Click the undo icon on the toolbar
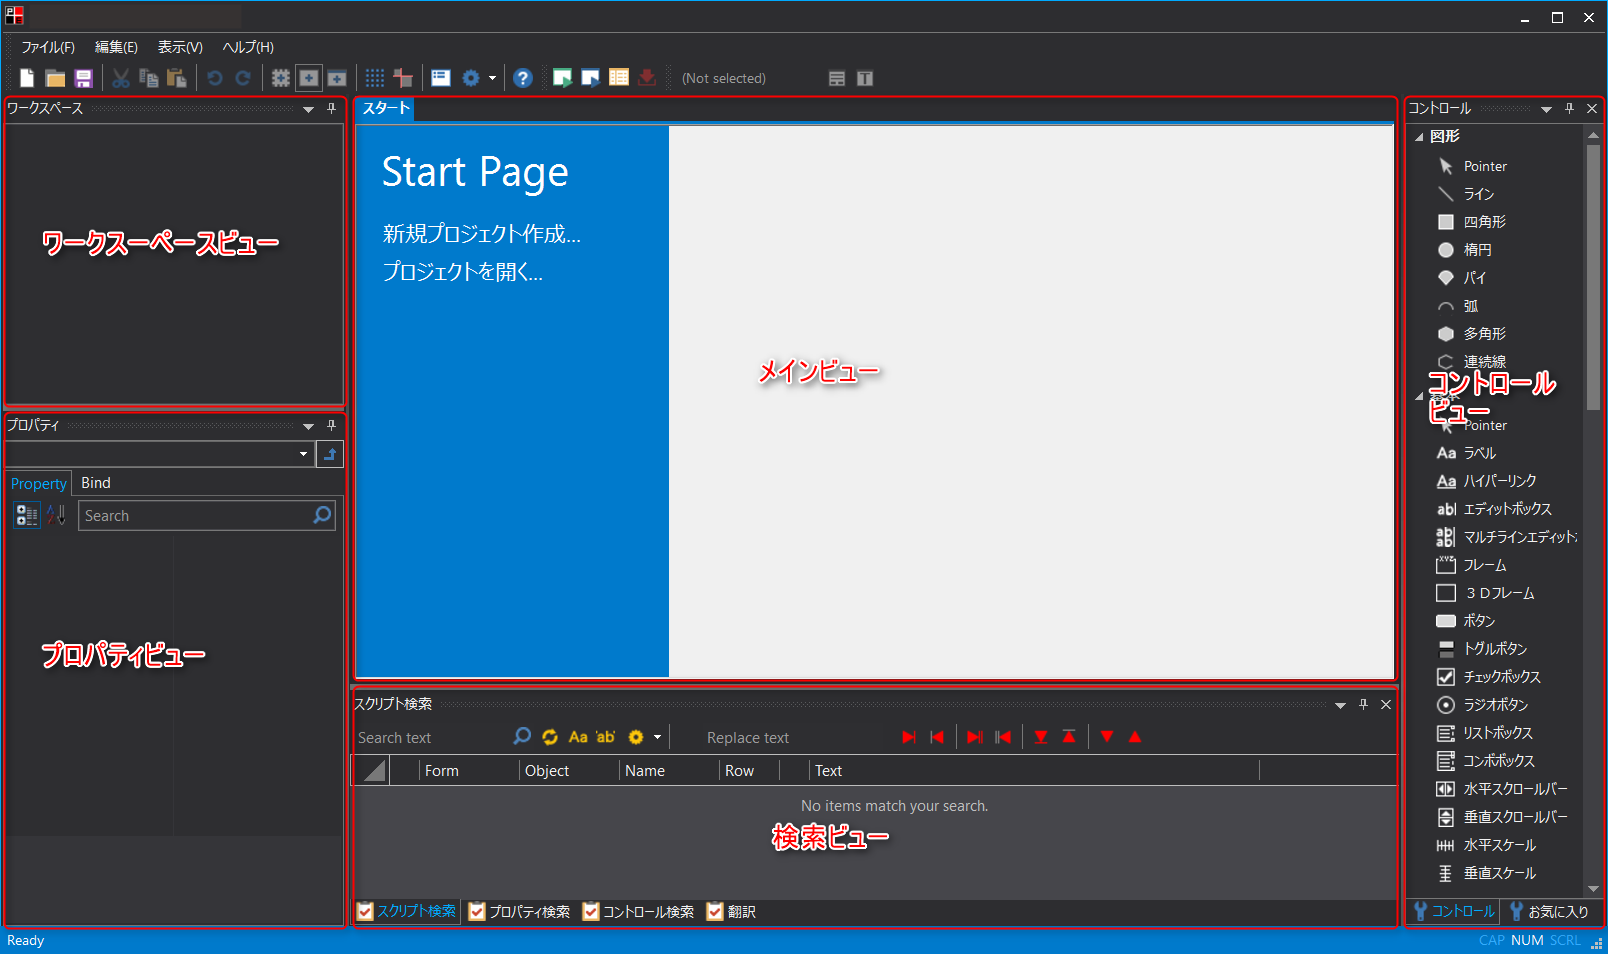The image size is (1608, 954). 215,77
